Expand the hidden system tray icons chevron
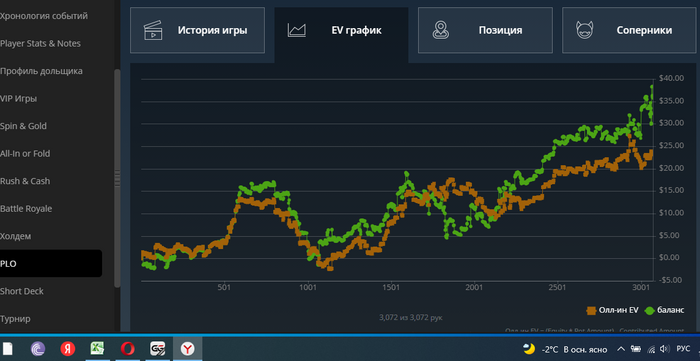This screenshot has width=700, height=361. pos(621,349)
